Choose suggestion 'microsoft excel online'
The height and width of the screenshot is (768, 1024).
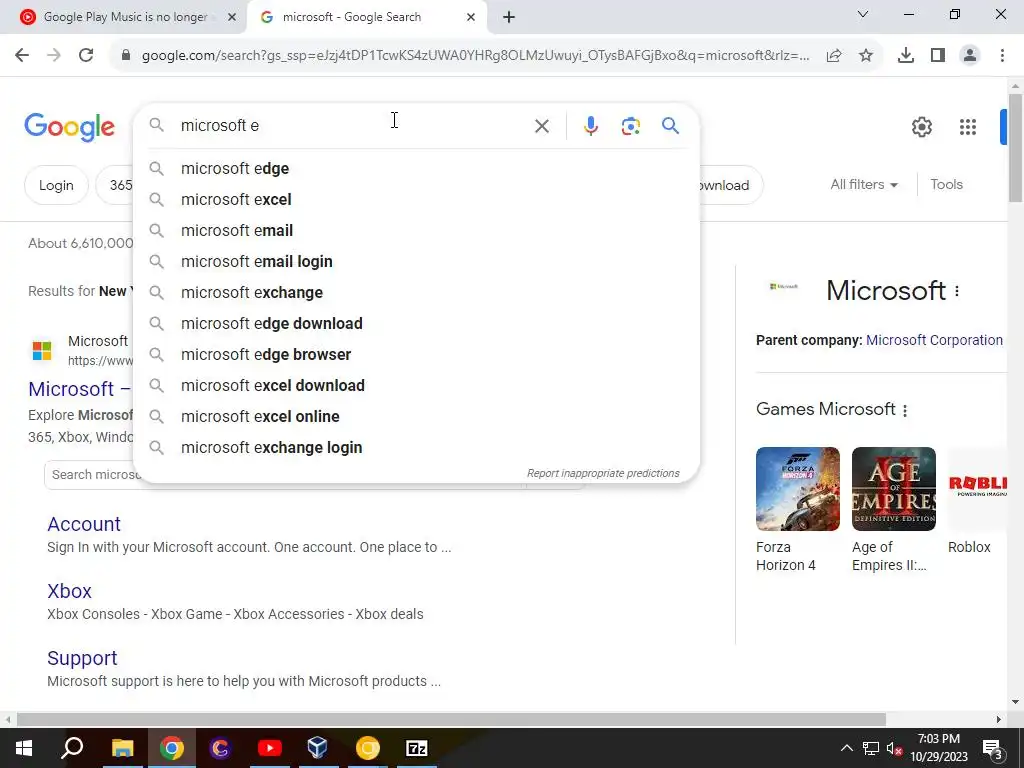pos(417,417)
